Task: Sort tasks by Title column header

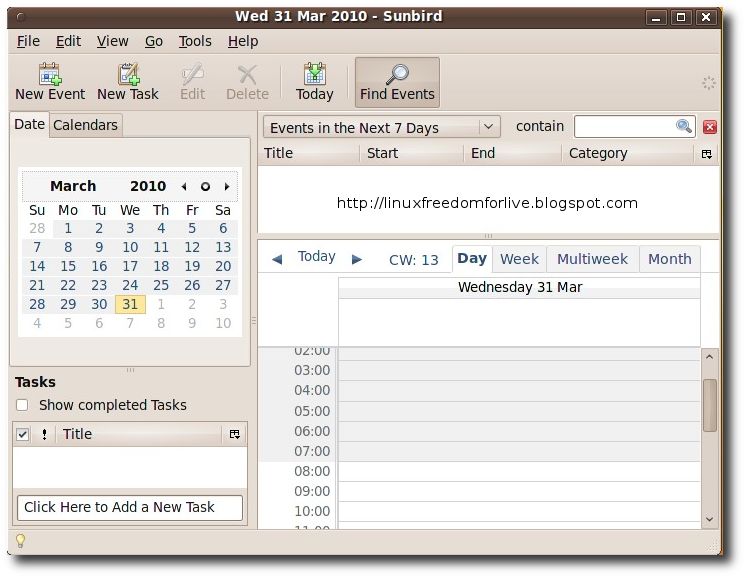Action: point(139,434)
